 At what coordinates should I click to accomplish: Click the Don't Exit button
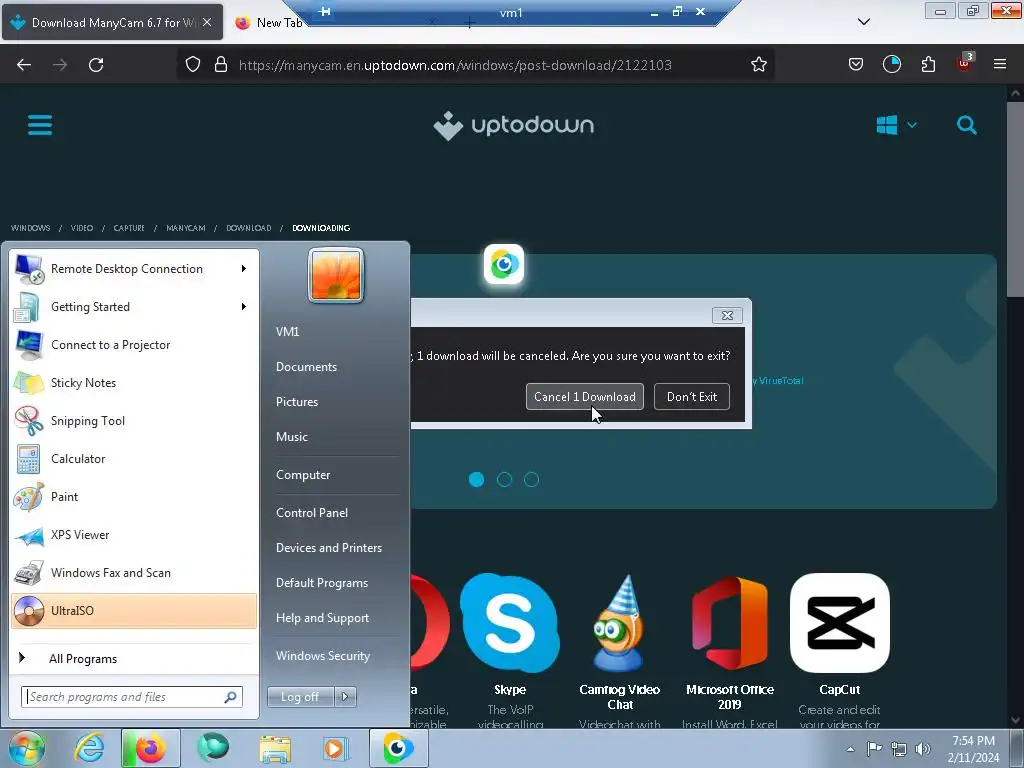click(692, 396)
